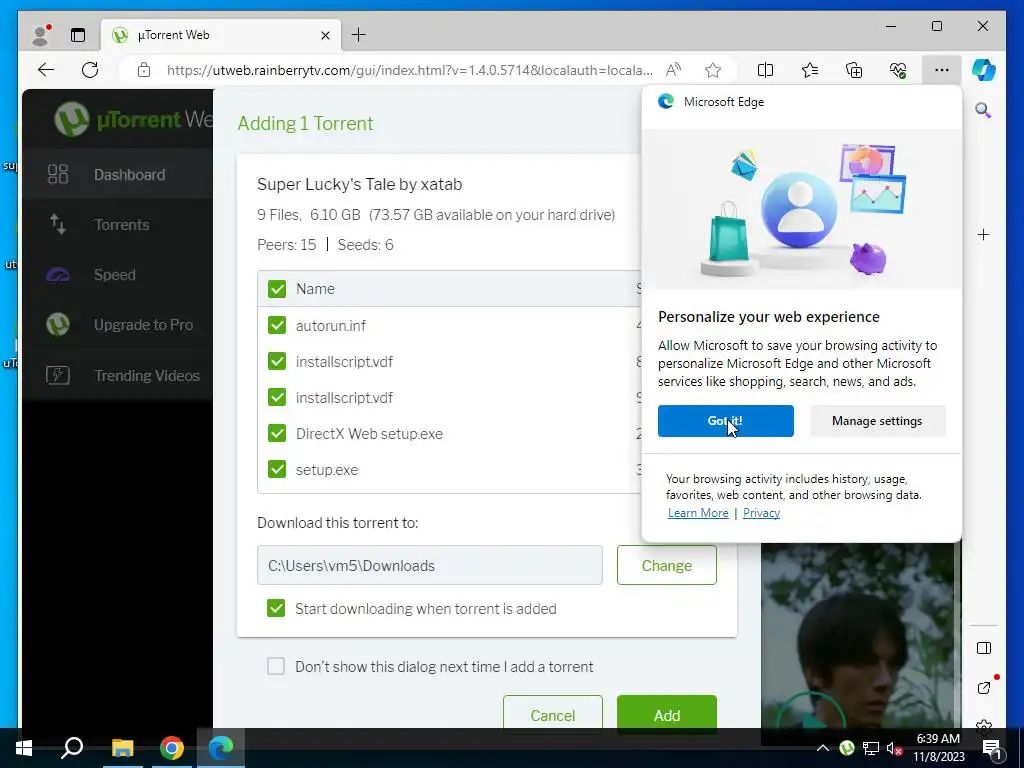Image resolution: width=1024 pixels, height=768 pixels.
Task: Click the µTorrent tray icon
Action: [846, 748]
